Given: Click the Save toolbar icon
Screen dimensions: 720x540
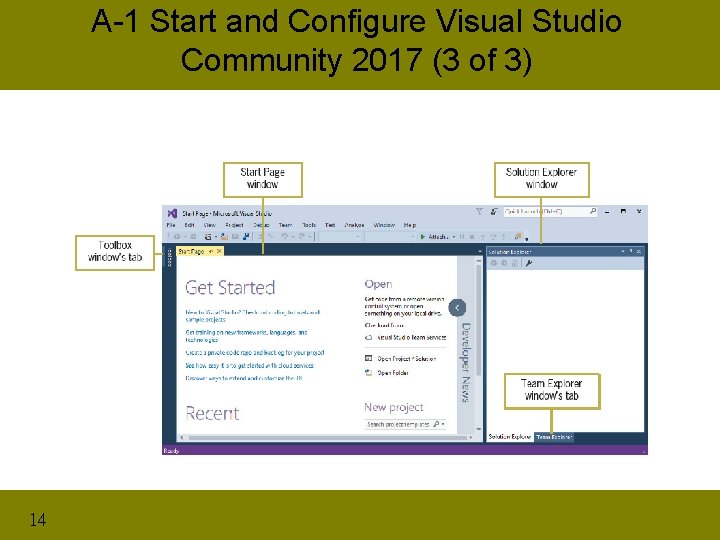Looking at the screenshot, I should 235,236.
